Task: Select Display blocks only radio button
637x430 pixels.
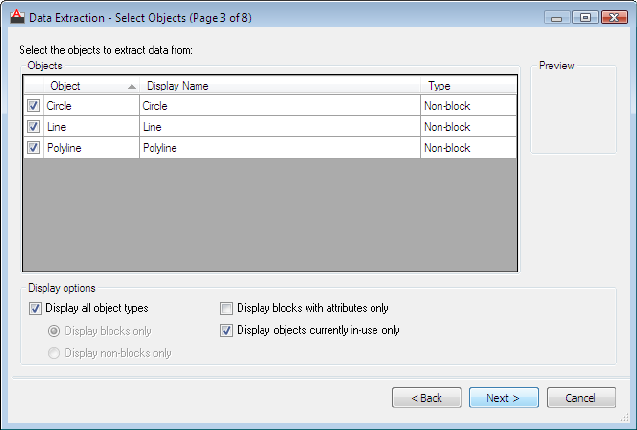Action: point(54,331)
